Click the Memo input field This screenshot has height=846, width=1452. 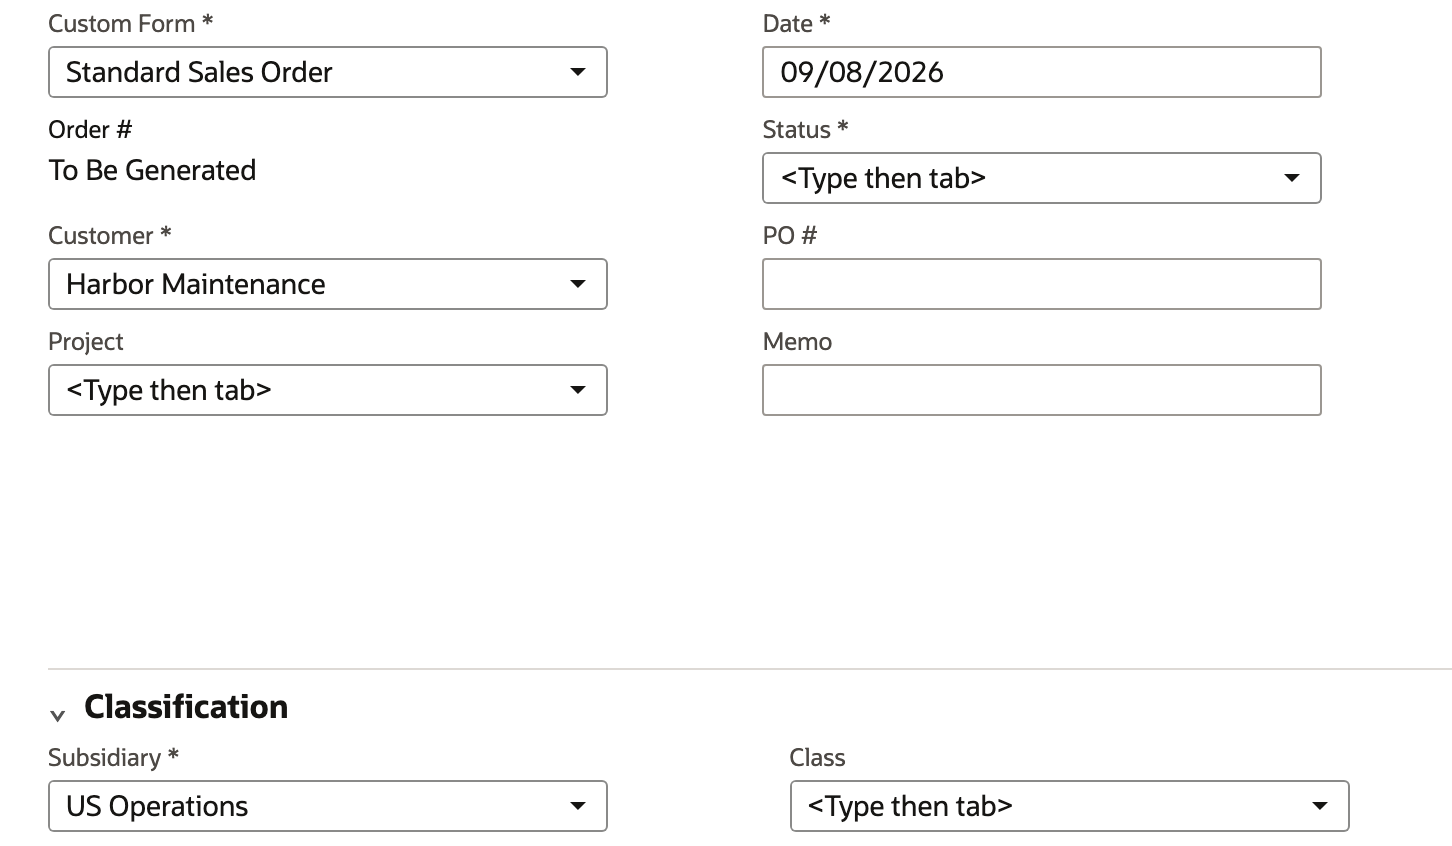coord(1041,390)
